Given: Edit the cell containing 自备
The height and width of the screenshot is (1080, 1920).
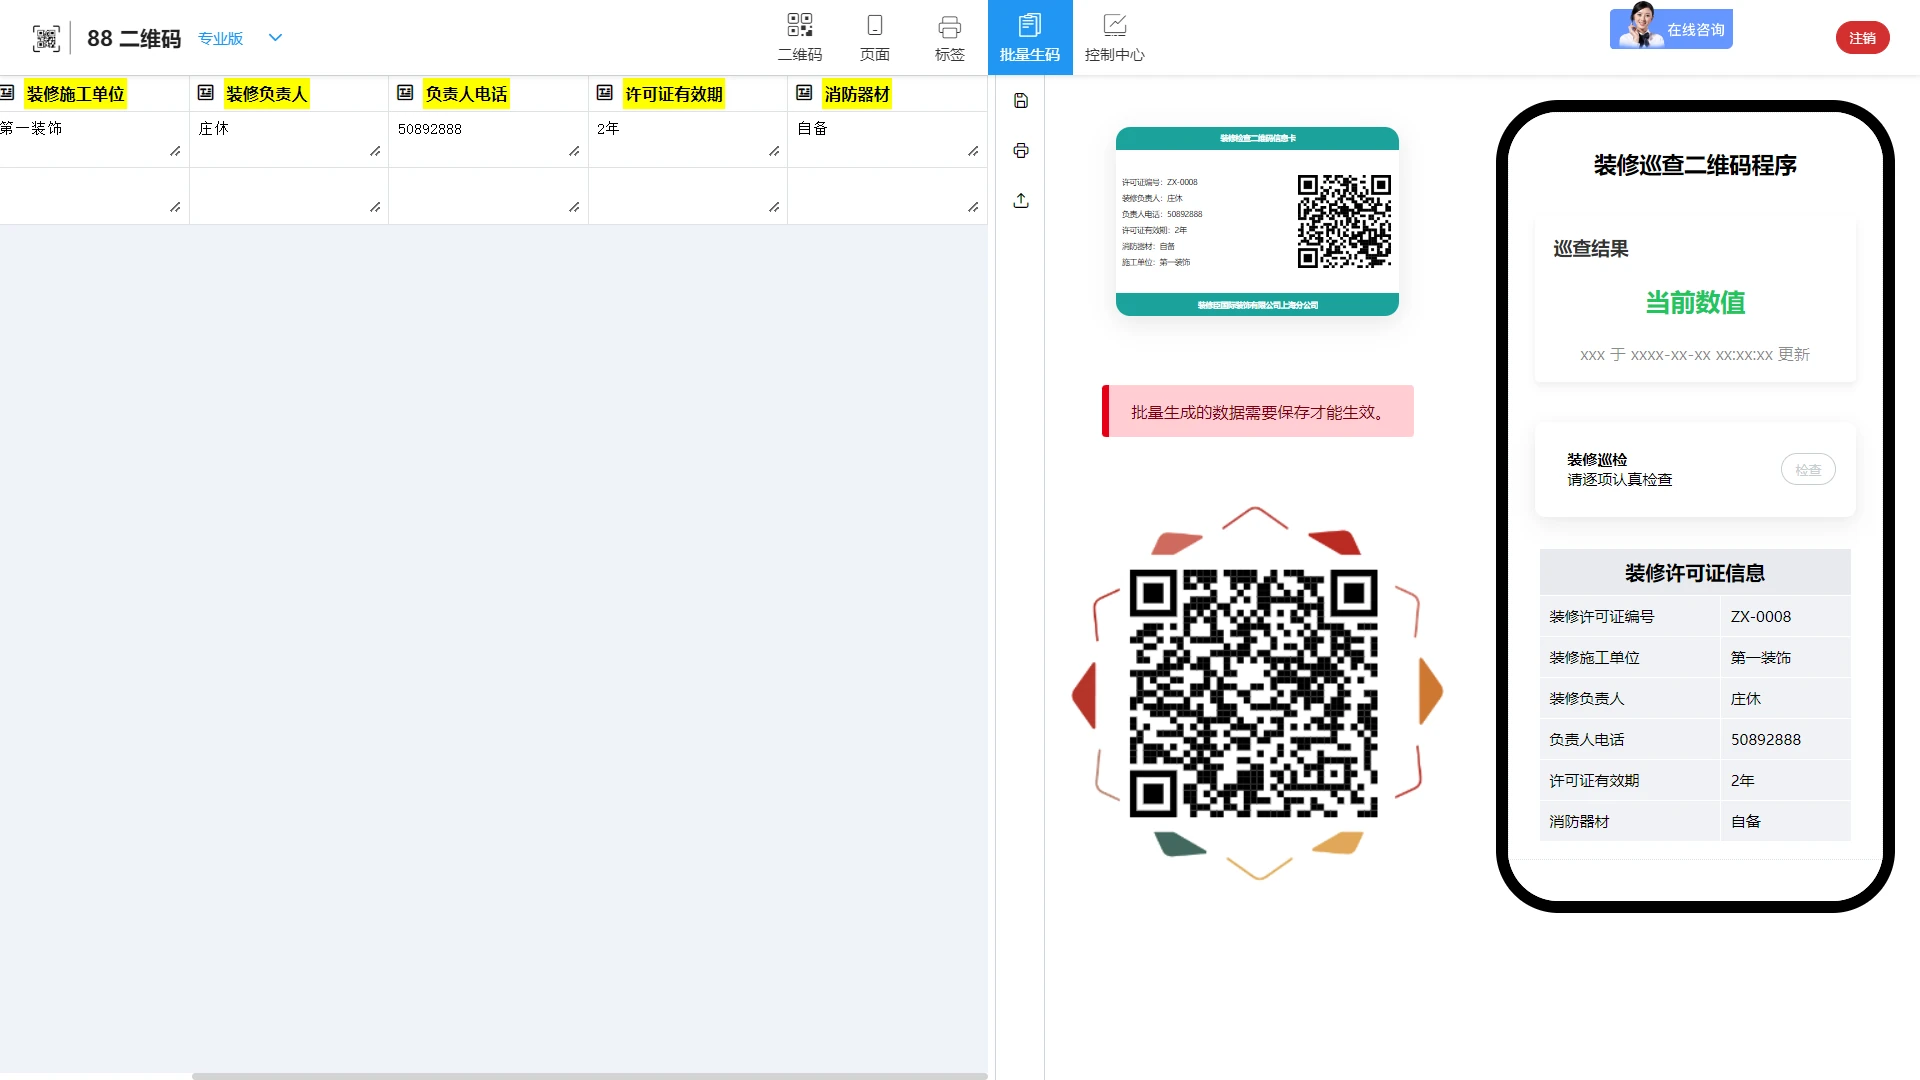Looking at the screenshot, I should 886,139.
